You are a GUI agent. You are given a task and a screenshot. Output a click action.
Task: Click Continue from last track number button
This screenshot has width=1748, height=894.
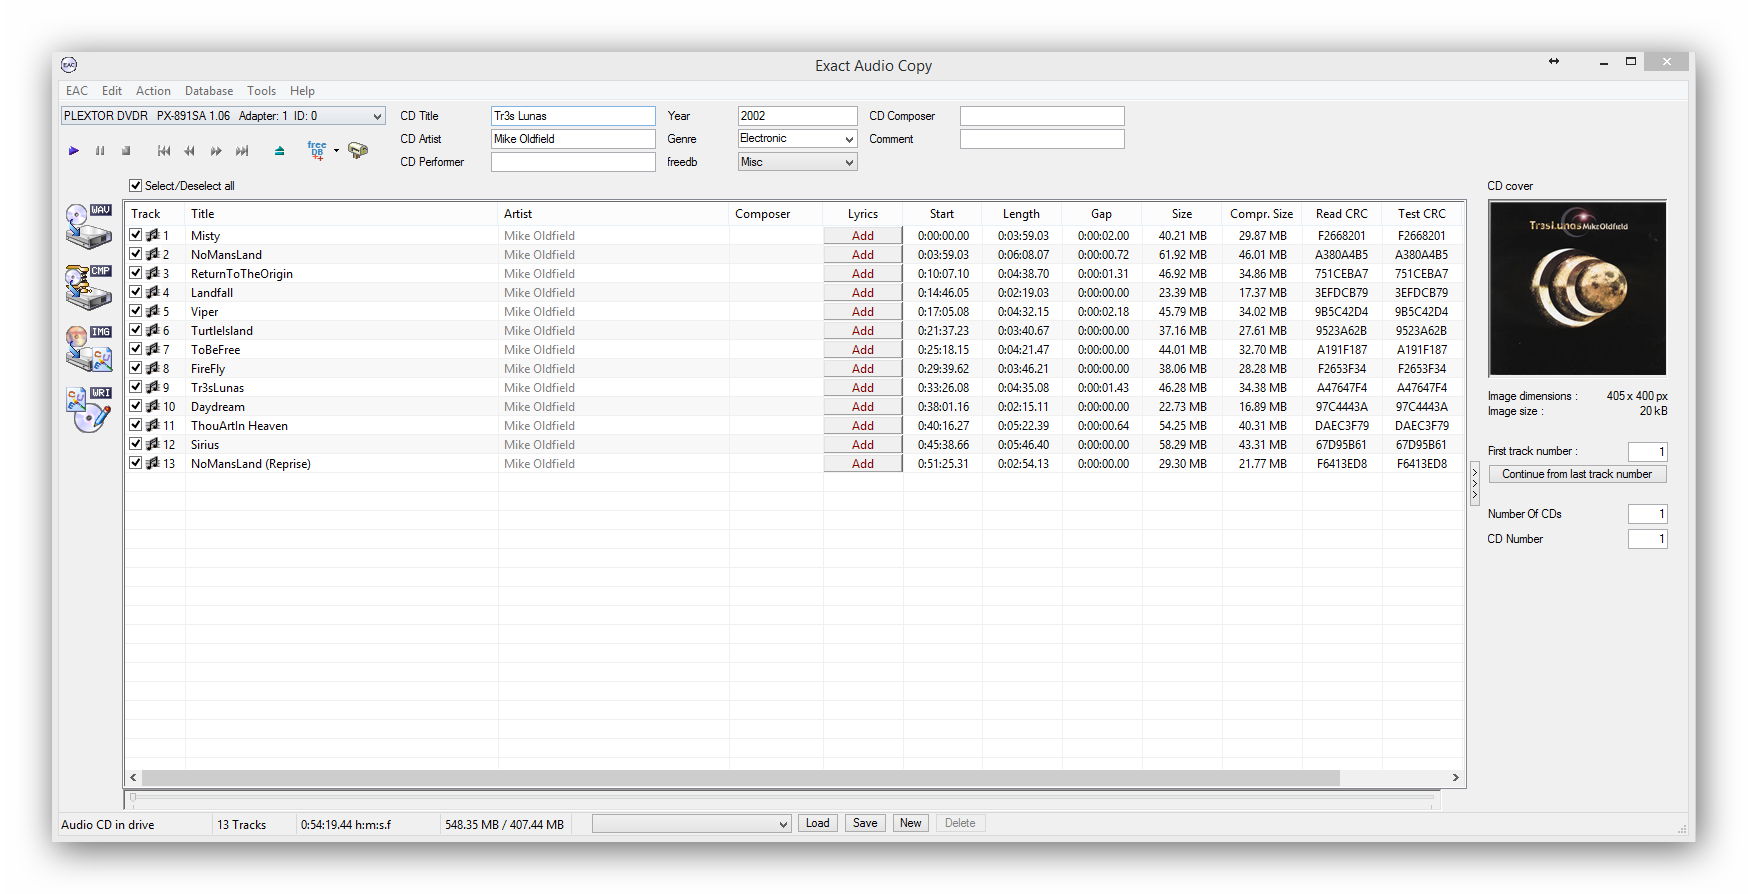1576,474
